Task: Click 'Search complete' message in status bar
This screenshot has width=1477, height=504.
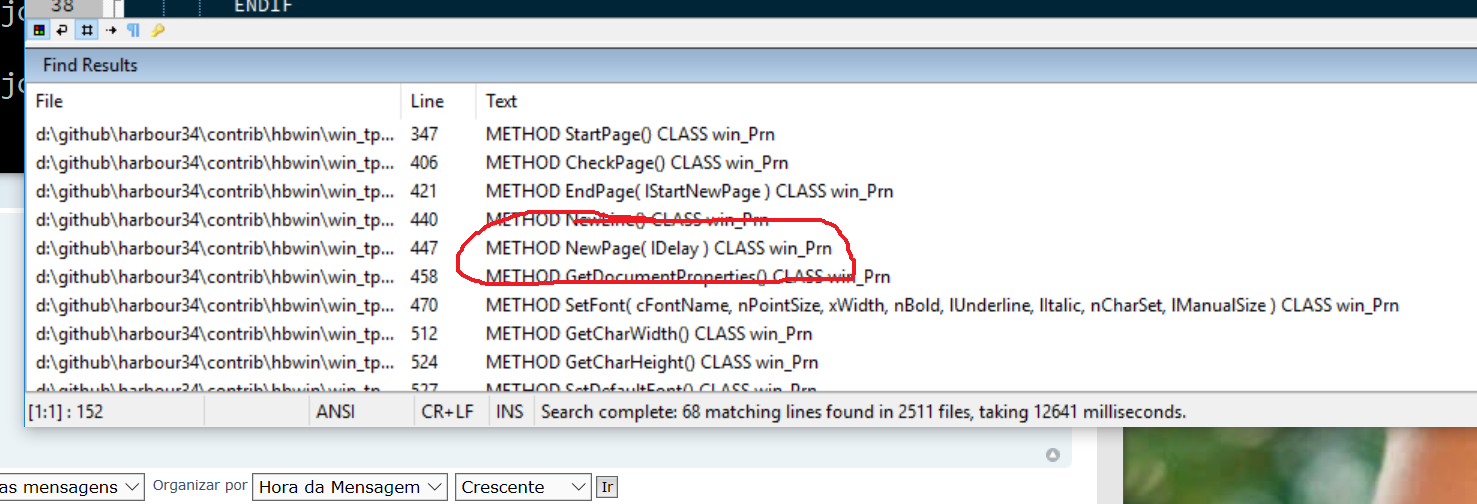Action: coord(864,411)
